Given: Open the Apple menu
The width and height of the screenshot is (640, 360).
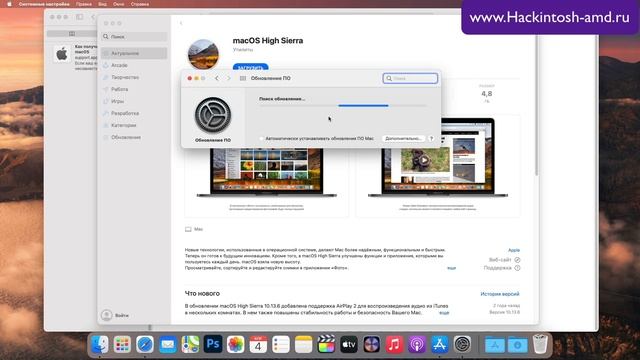Looking at the screenshot, I should [x=9, y=4].
